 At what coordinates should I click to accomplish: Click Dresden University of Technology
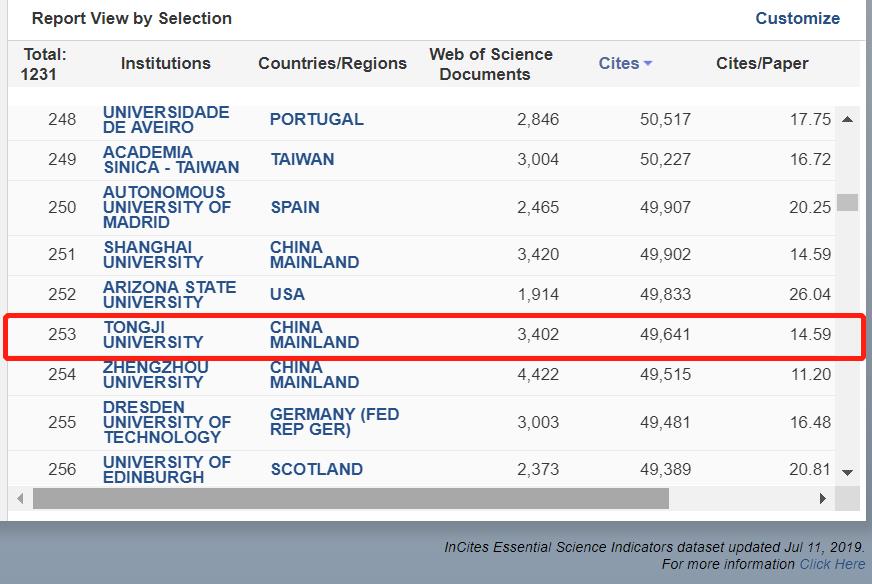tap(167, 422)
